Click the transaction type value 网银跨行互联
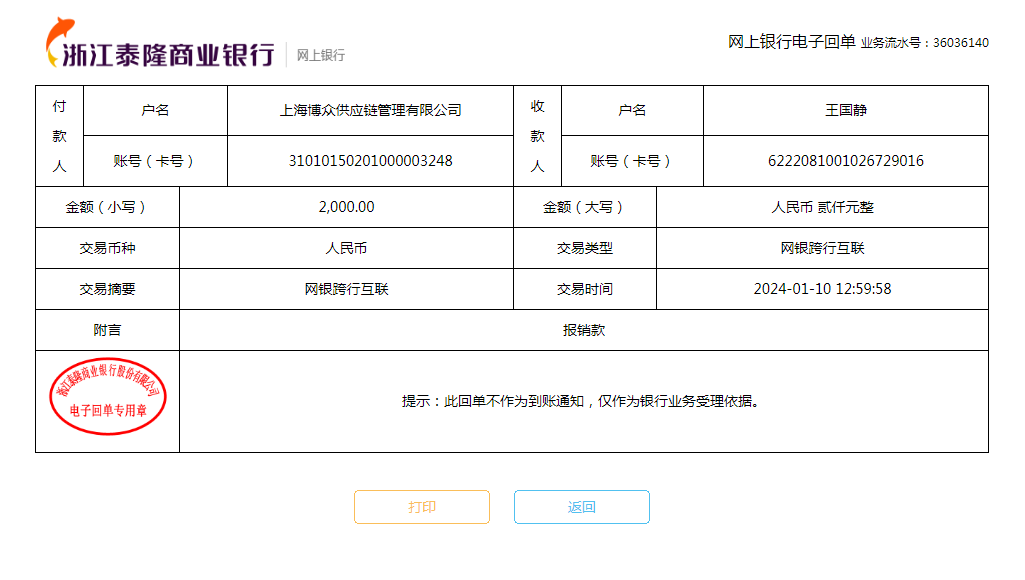 pyautogui.click(x=822, y=248)
